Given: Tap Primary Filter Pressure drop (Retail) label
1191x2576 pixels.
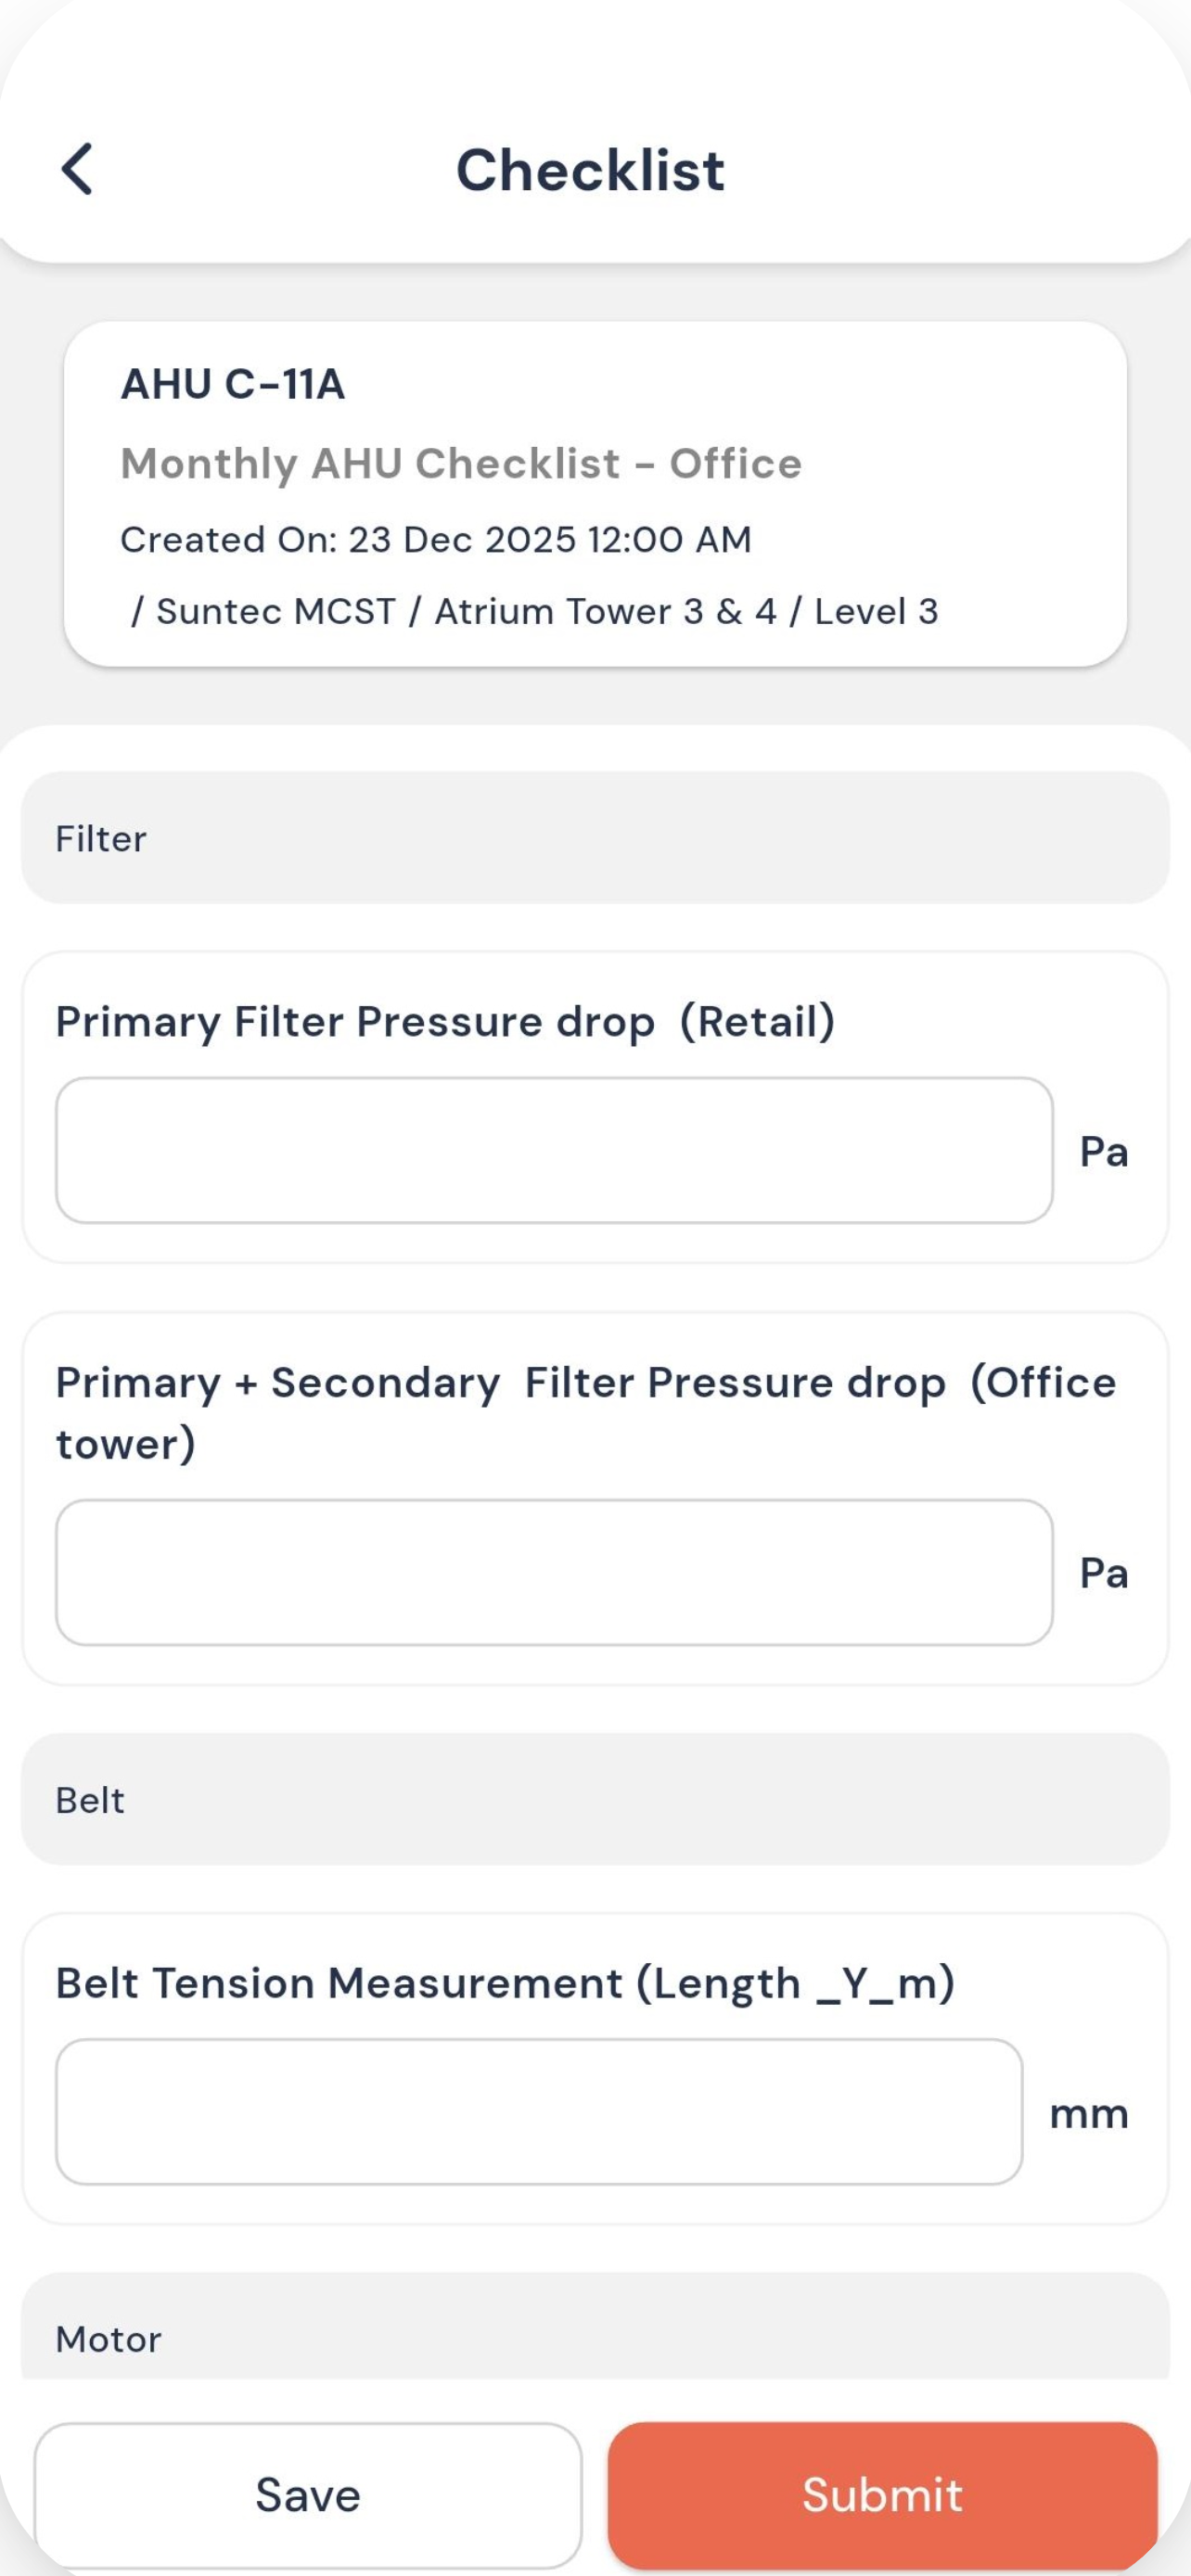Looking at the screenshot, I should point(445,1022).
